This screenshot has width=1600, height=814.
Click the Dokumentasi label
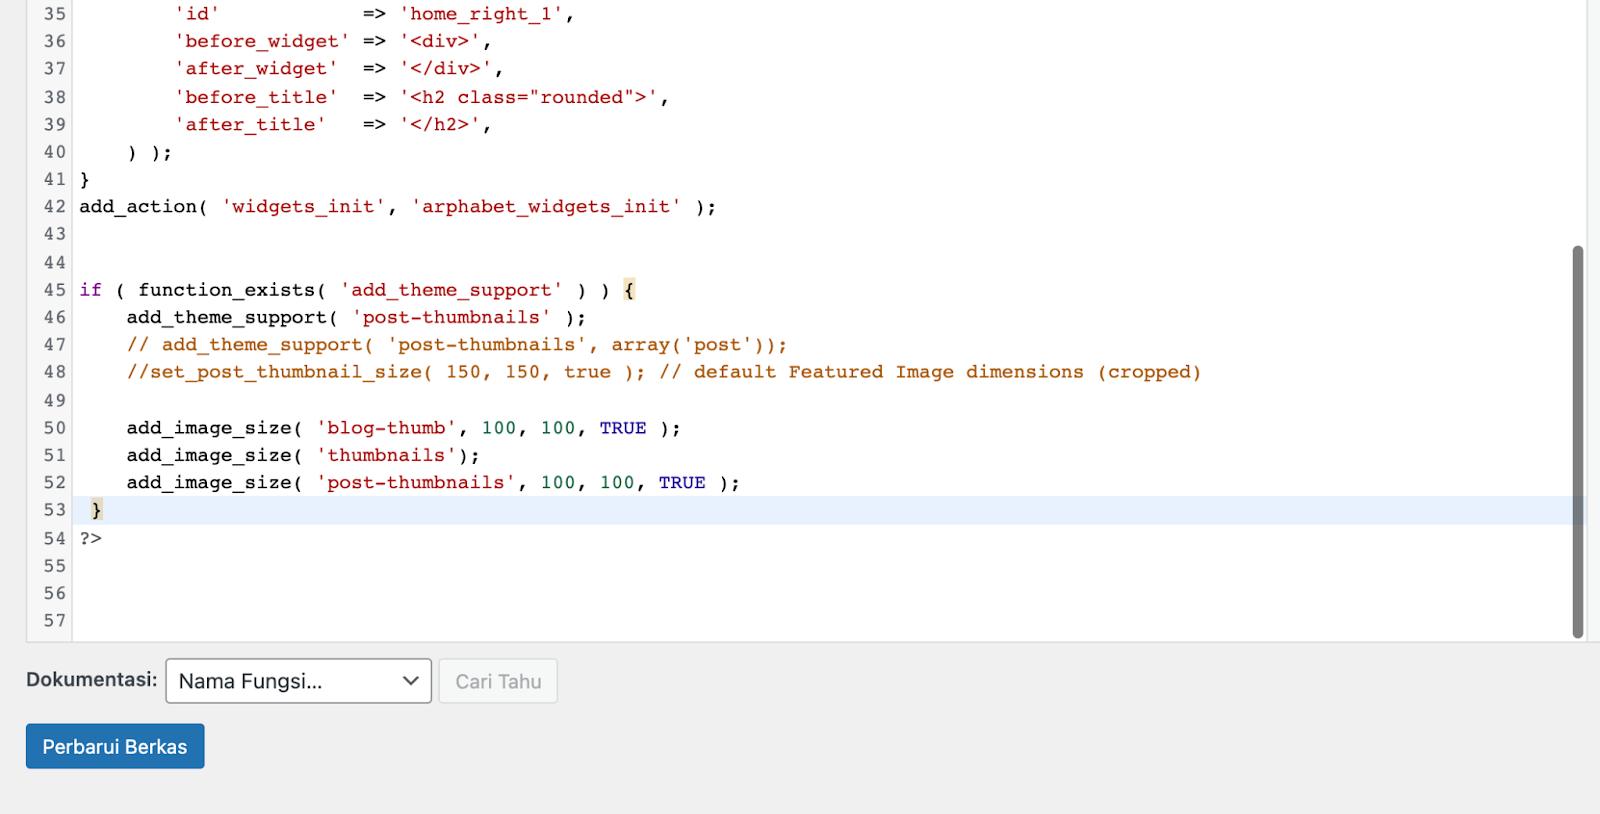[92, 680]
